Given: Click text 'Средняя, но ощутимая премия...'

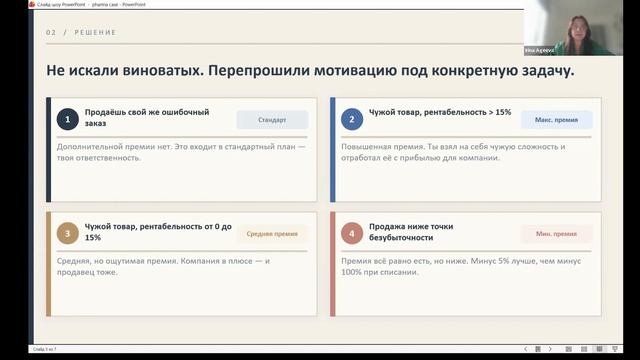Looking at the screenshot, I should (163, 266).
